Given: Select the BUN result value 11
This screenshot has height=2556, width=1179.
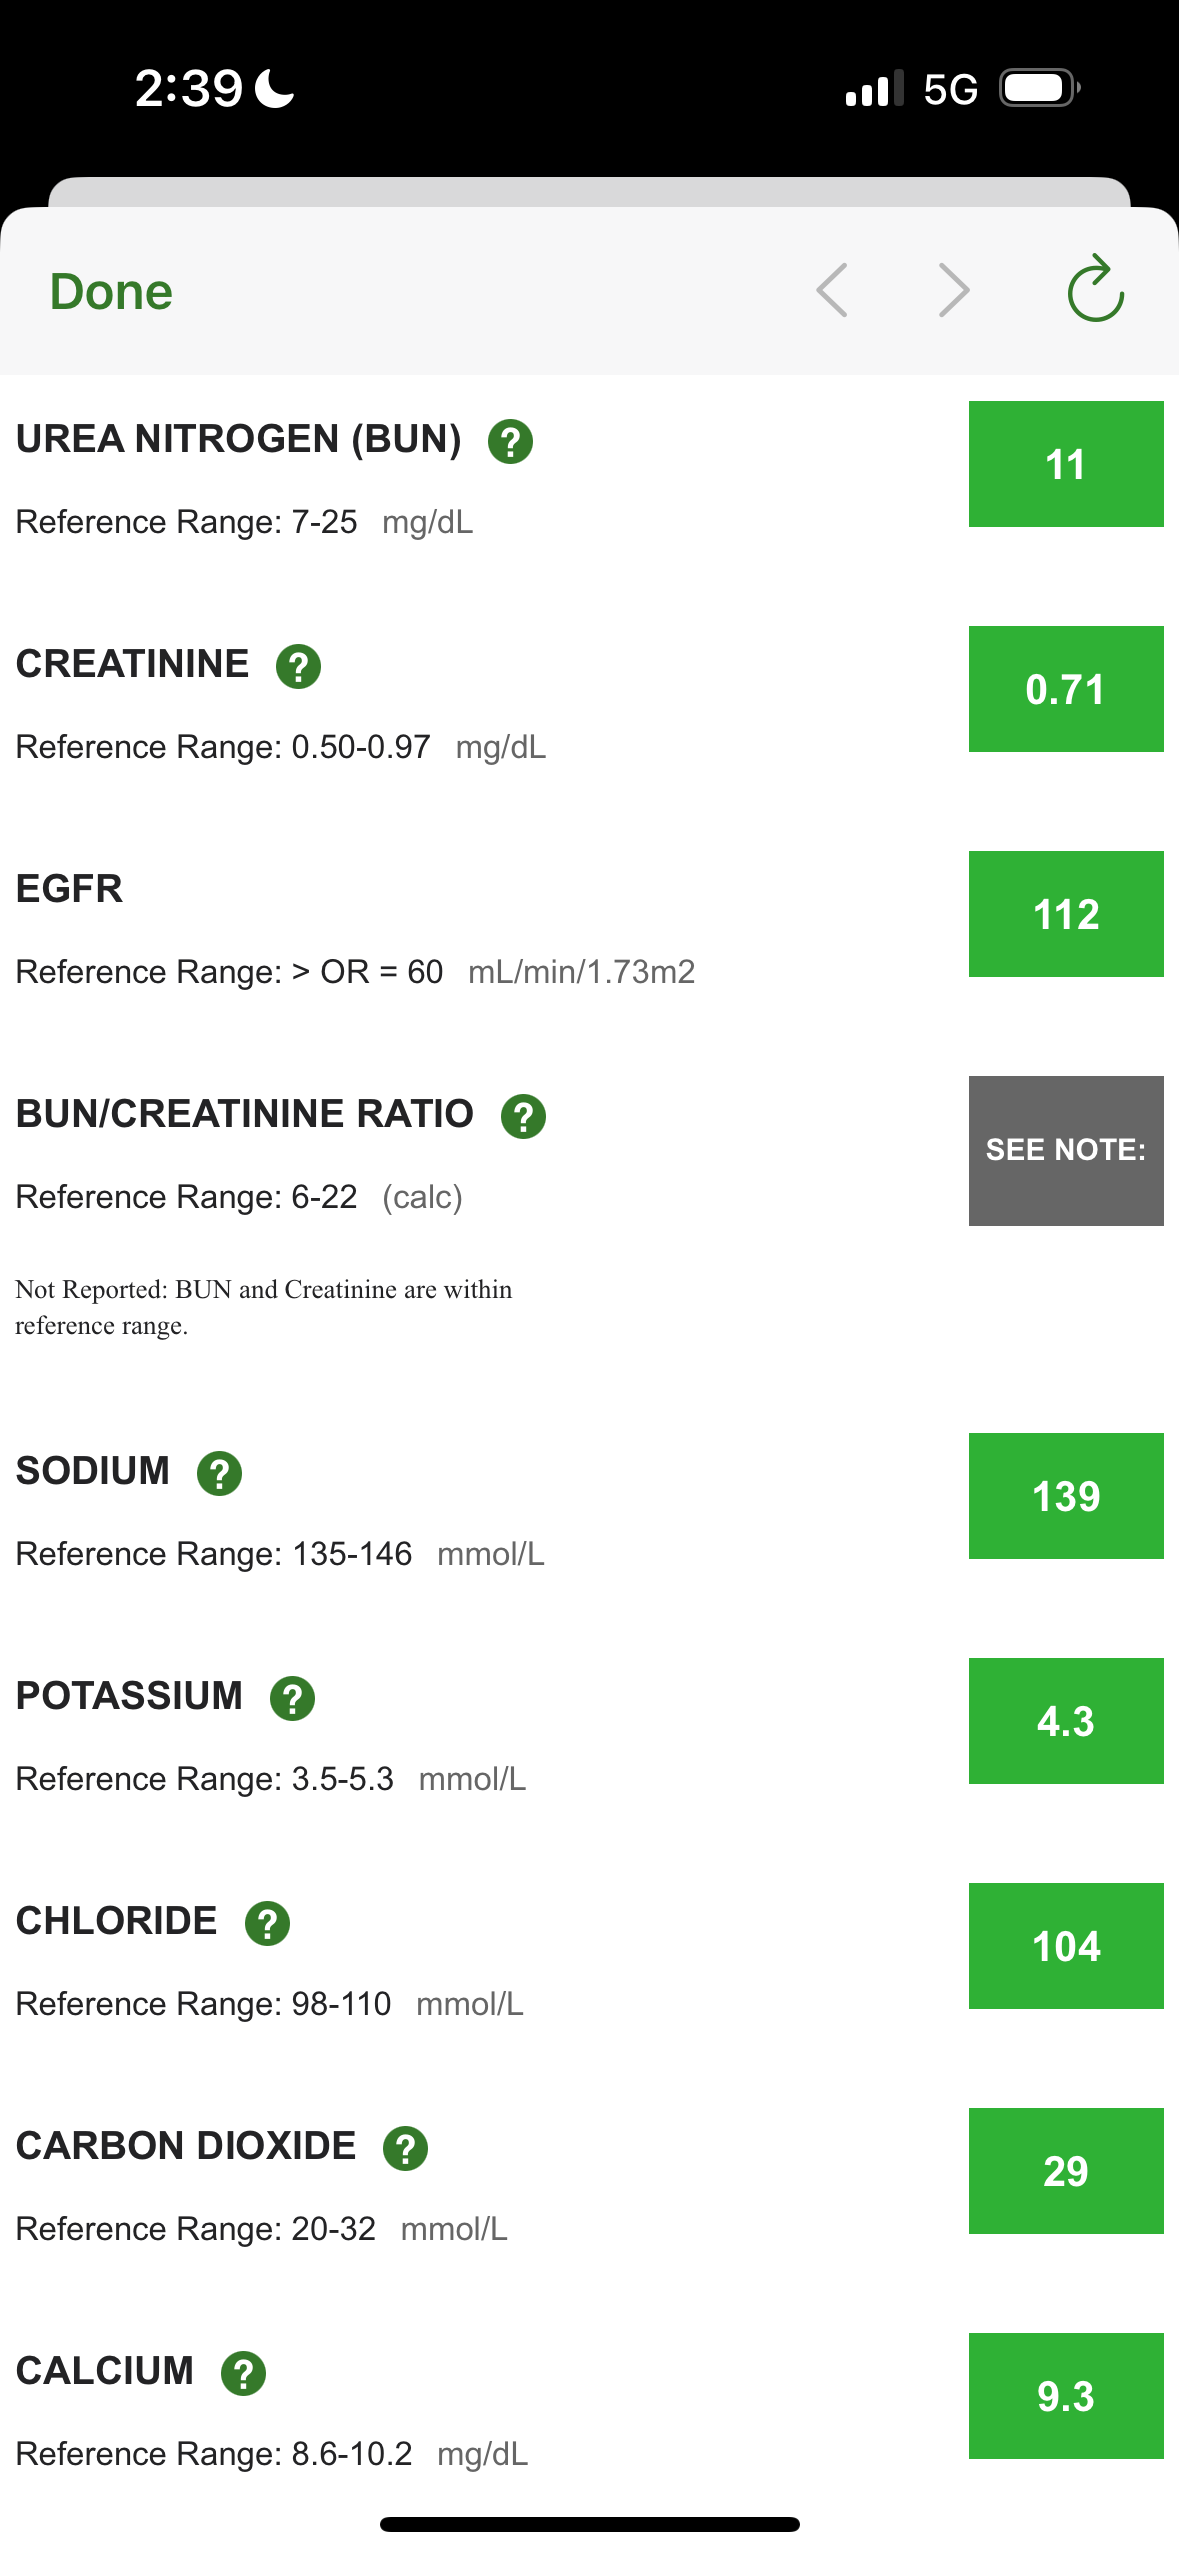Looking at the screenshot, I should (1065, 464).
